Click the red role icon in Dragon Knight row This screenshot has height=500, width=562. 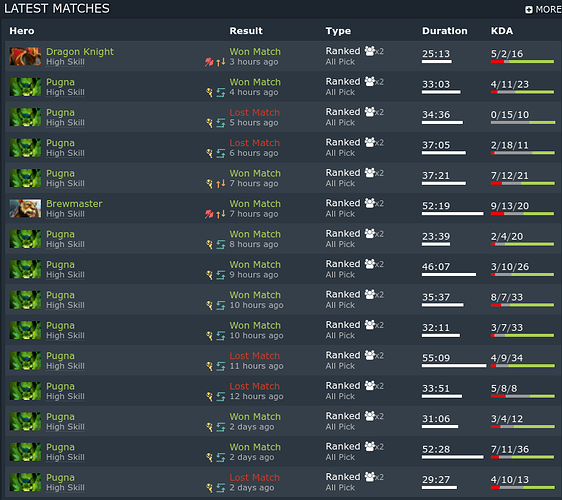209,62
